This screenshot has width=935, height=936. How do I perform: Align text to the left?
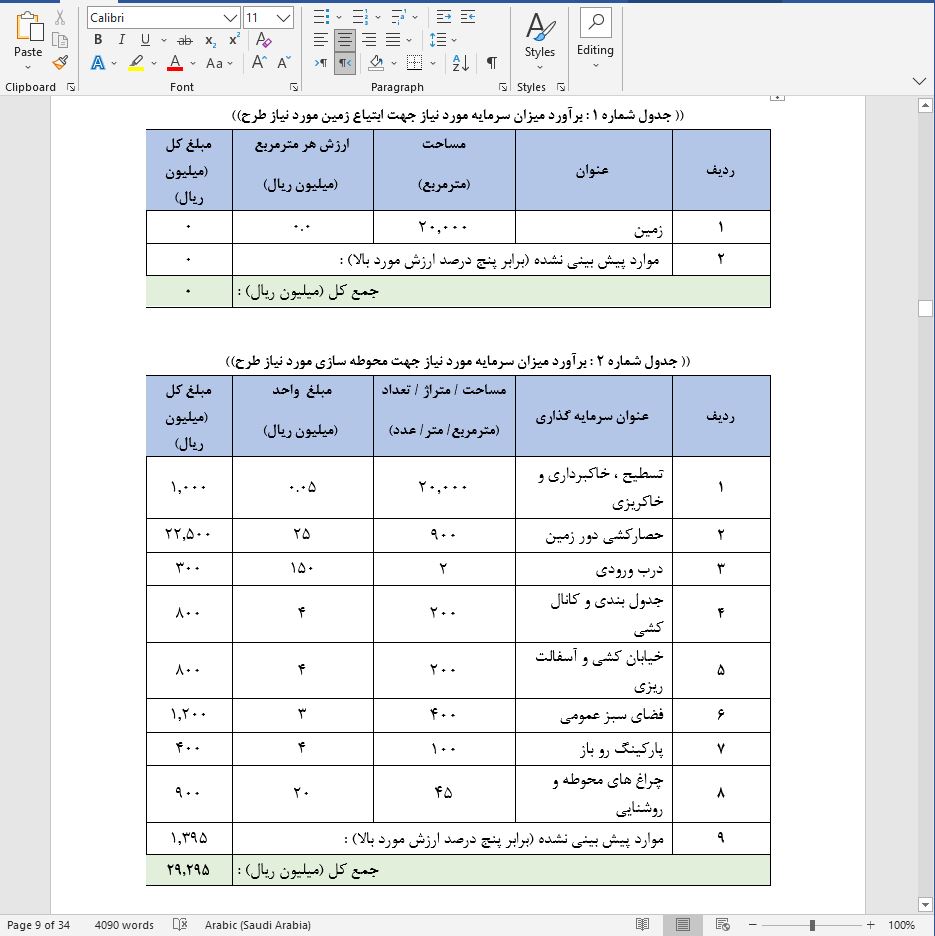[x=321, y=40]
